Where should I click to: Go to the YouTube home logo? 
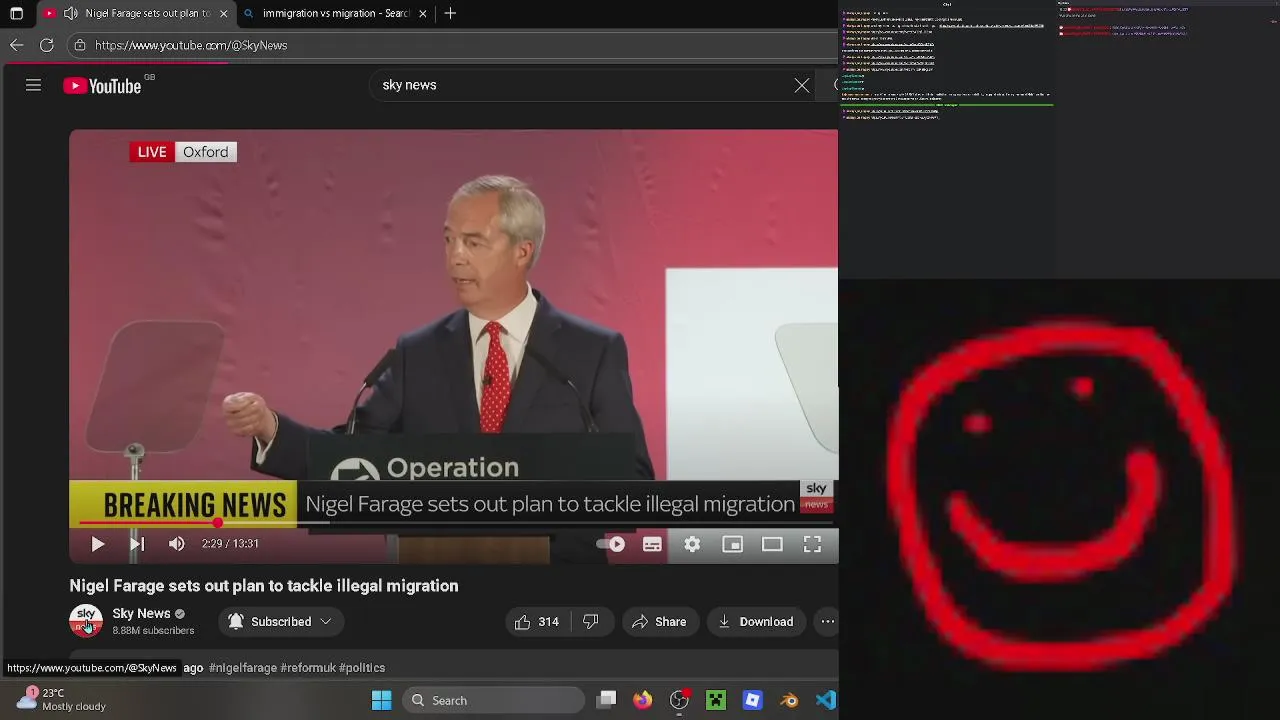pos(102,86)
